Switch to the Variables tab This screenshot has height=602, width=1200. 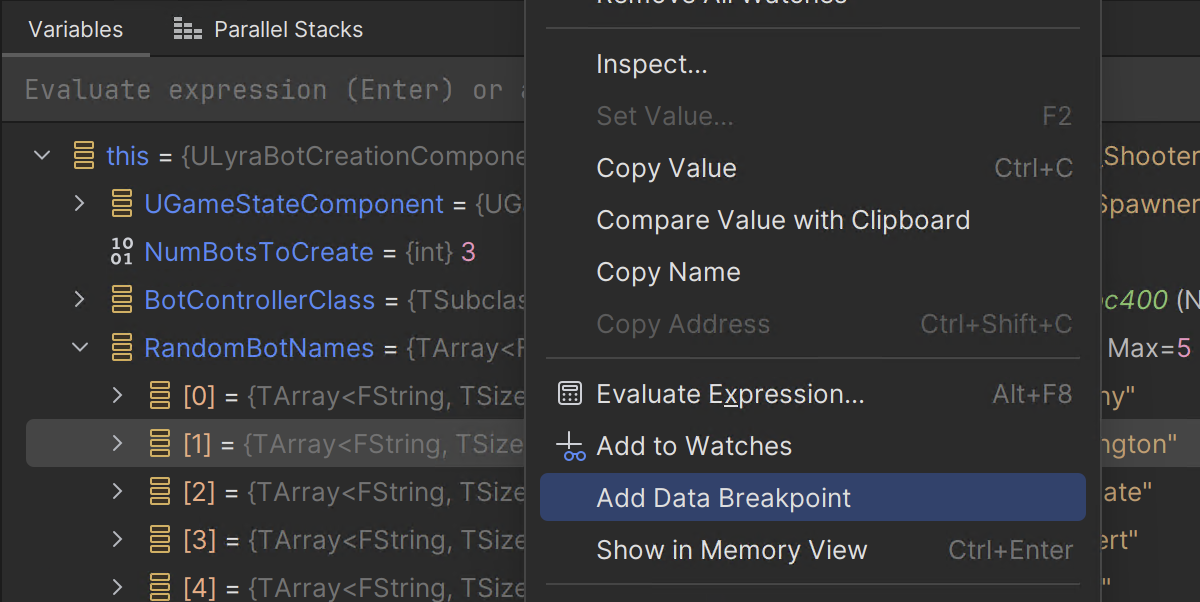75,29
